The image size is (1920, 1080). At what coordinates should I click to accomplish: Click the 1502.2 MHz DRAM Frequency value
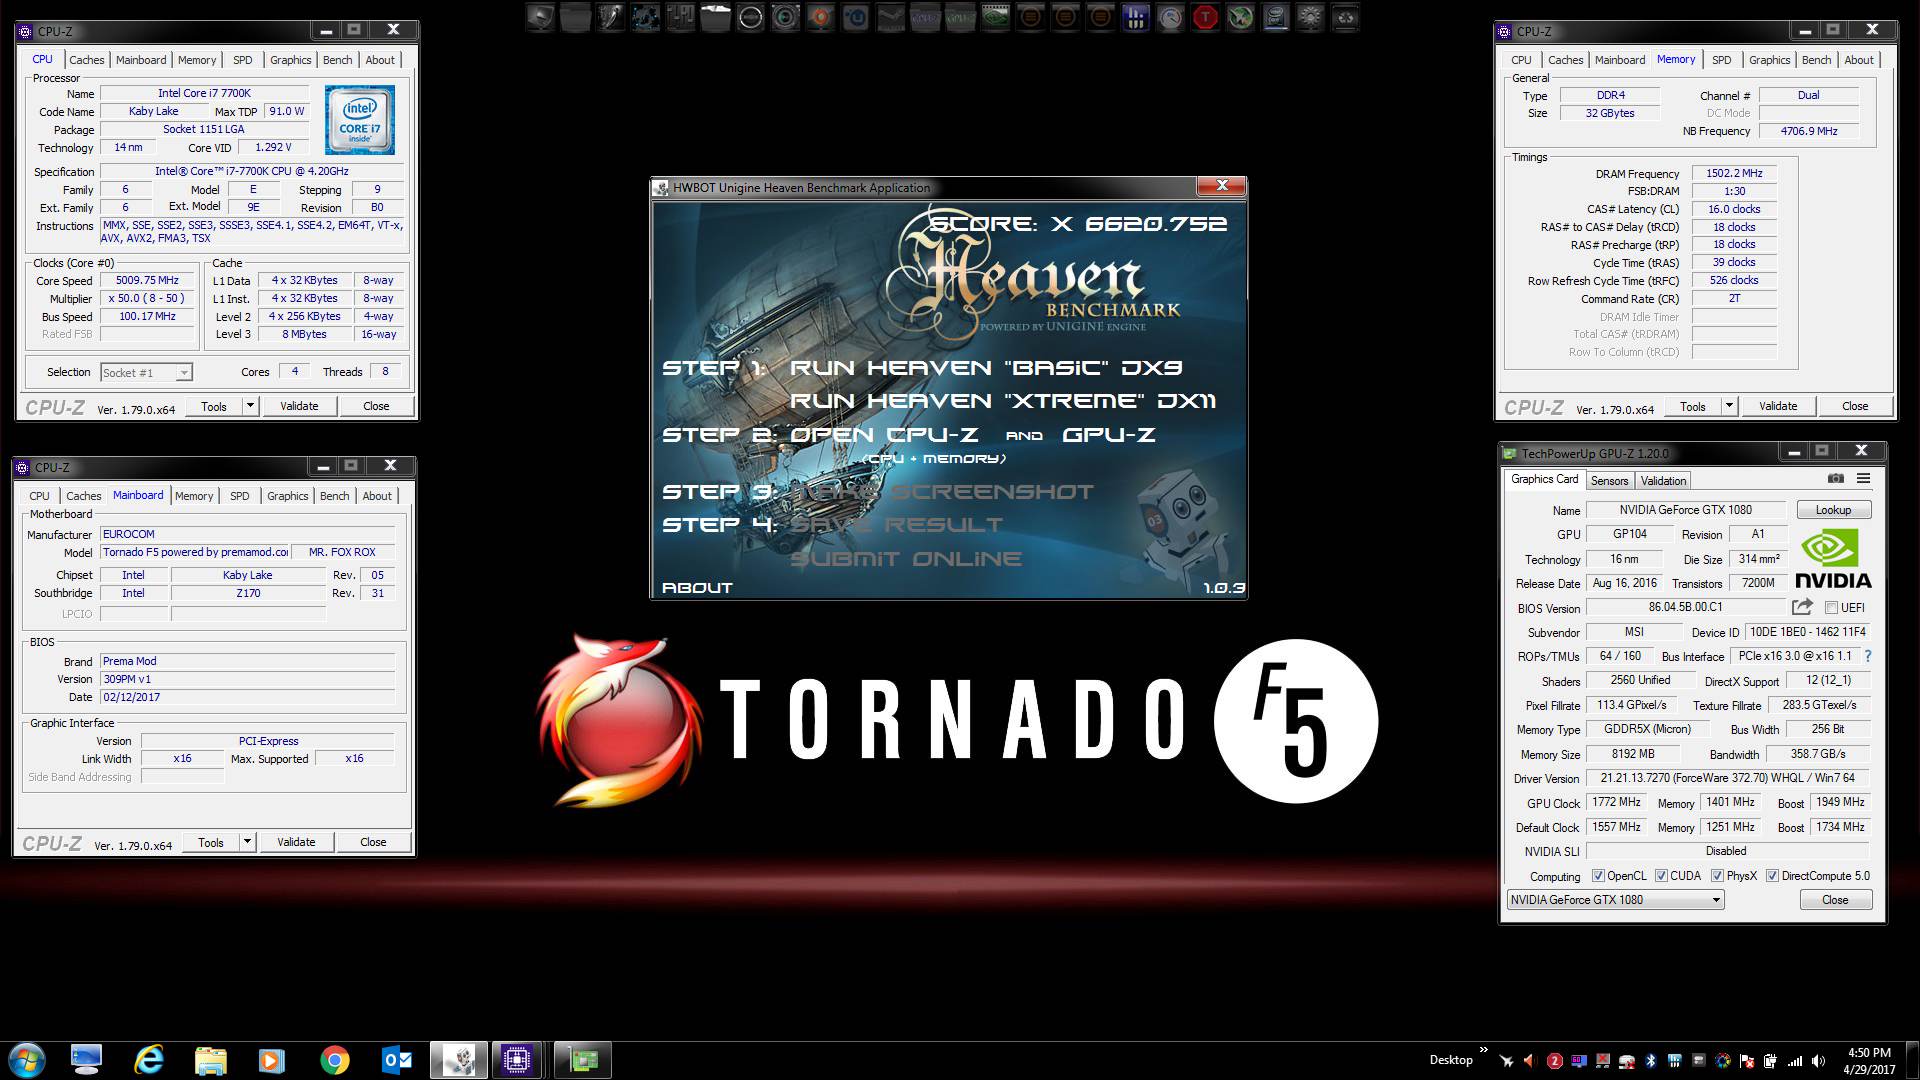tap(1734, 173)
